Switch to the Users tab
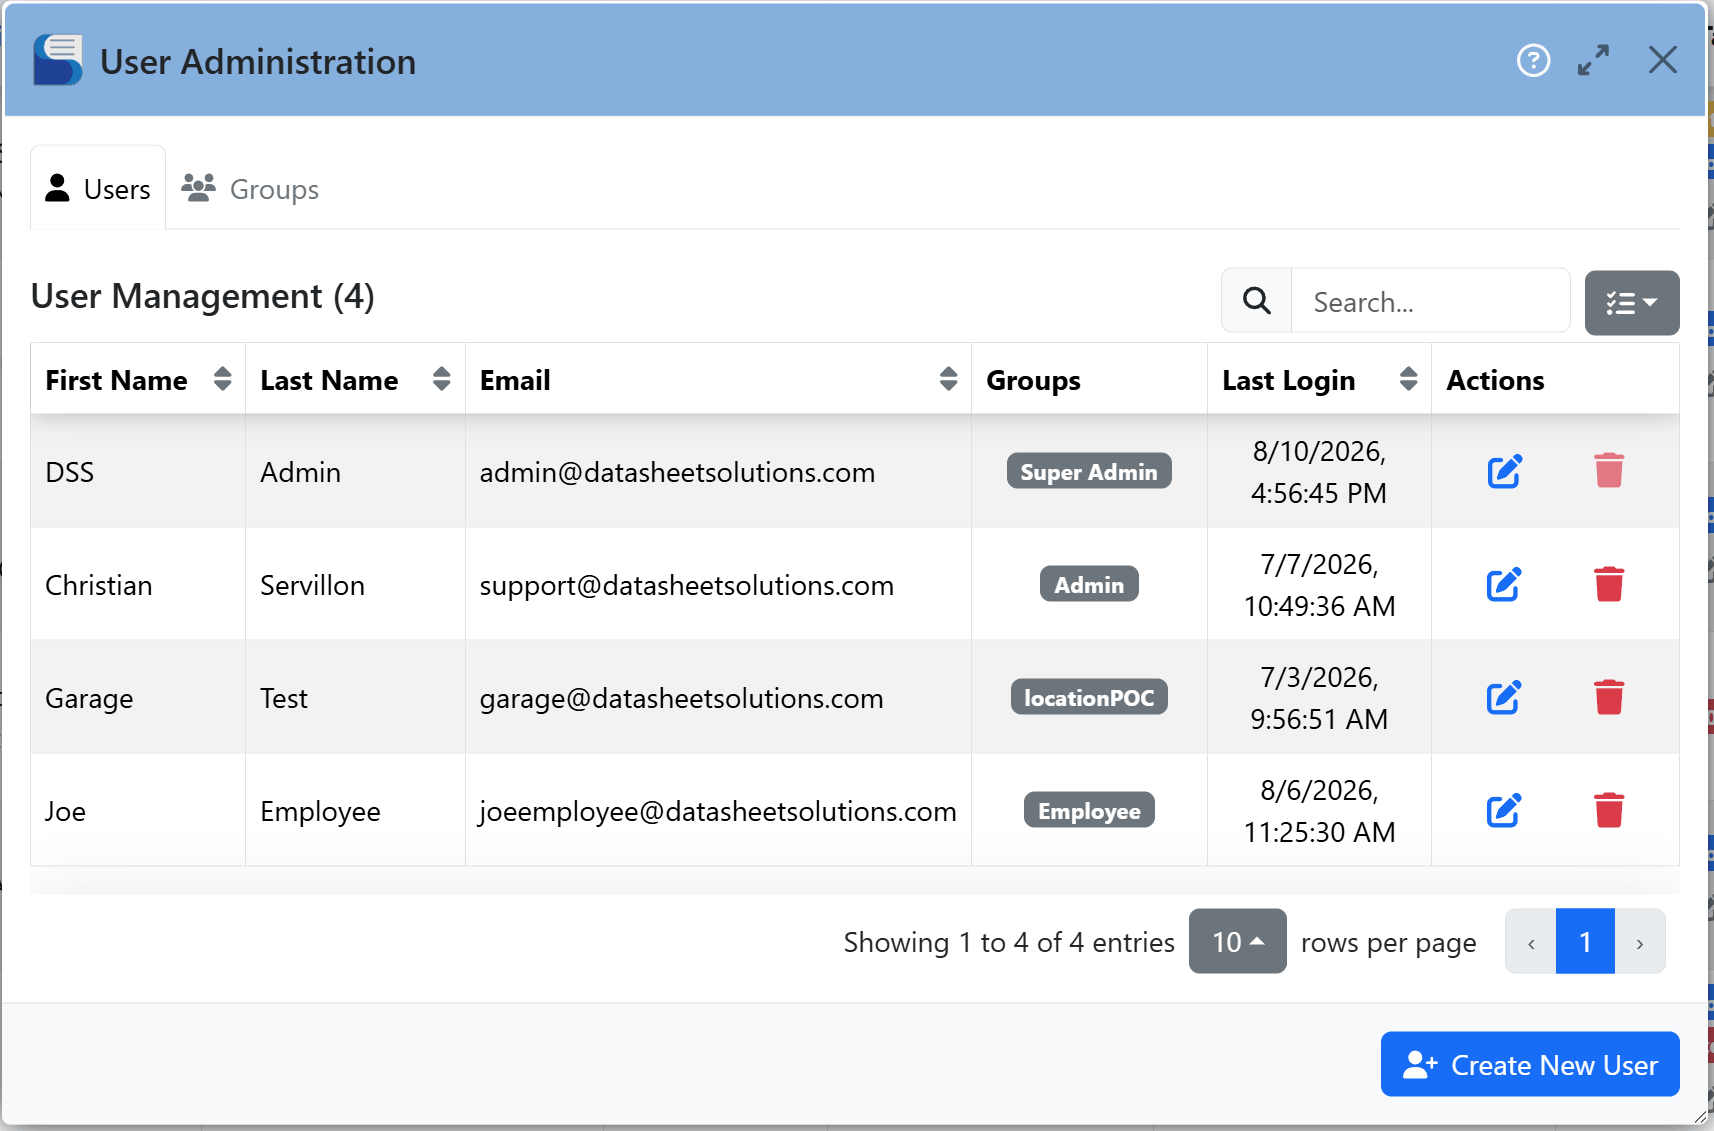This screenshot has height=1131, width=1714. (98, 188)
